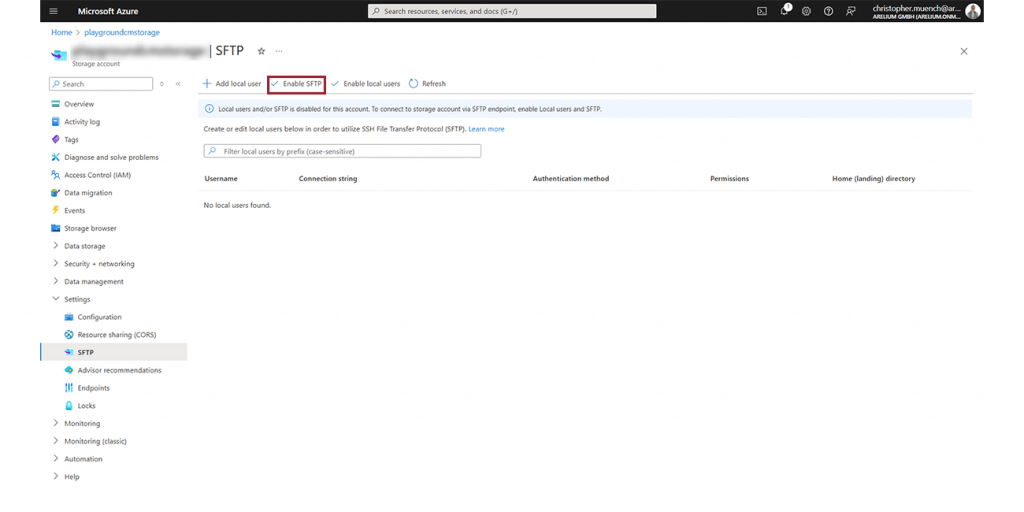
Task: Open the Azure portal hamburger menu
Action: click(x=54, y=11)
